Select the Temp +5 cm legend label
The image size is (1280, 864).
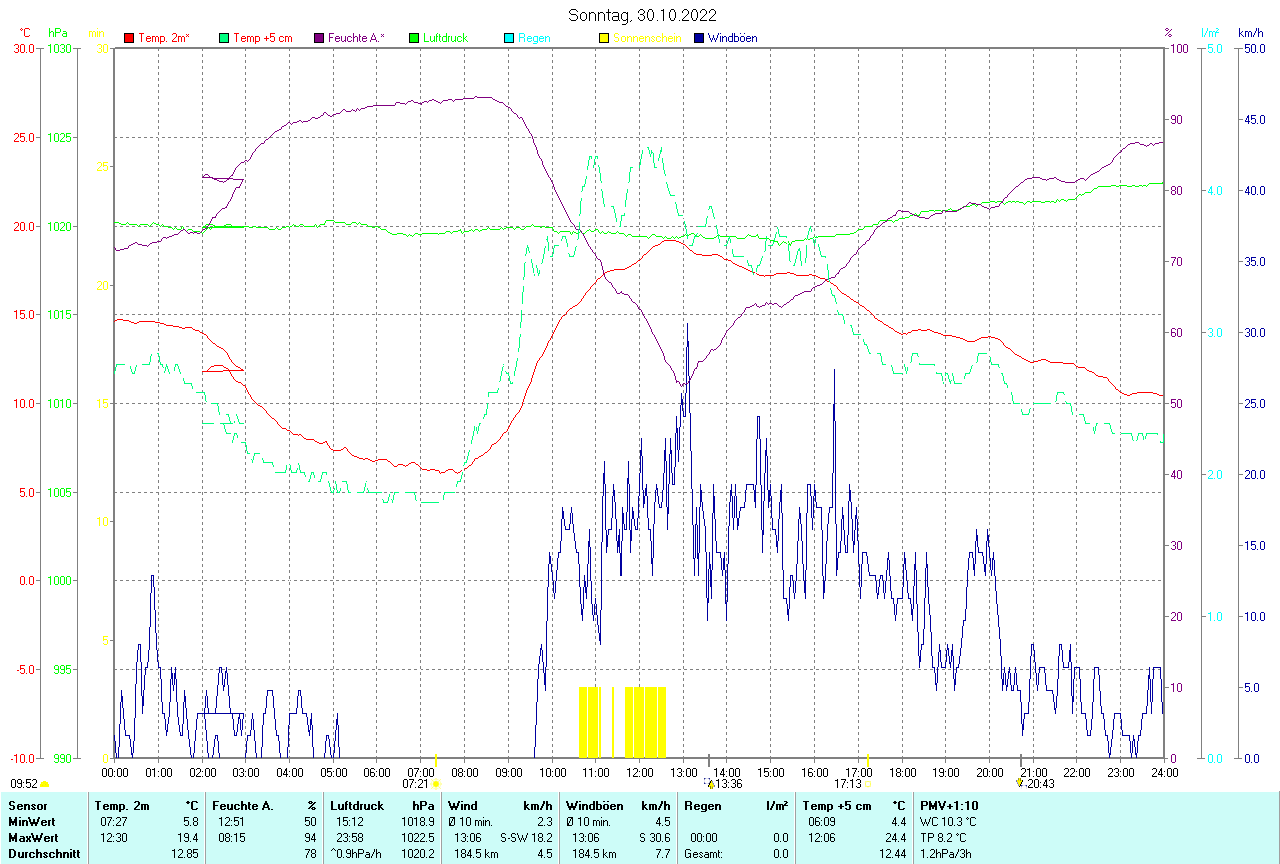(x=263, y=38)
